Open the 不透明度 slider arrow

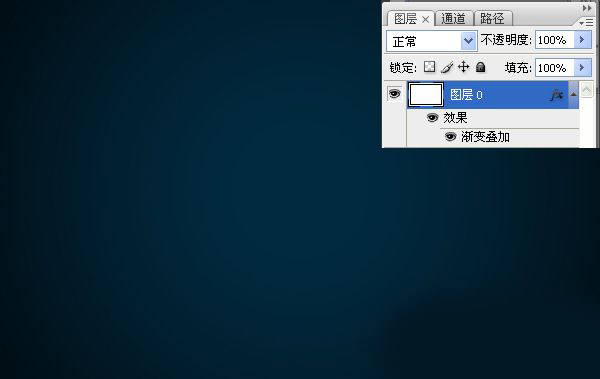(582, 40)
